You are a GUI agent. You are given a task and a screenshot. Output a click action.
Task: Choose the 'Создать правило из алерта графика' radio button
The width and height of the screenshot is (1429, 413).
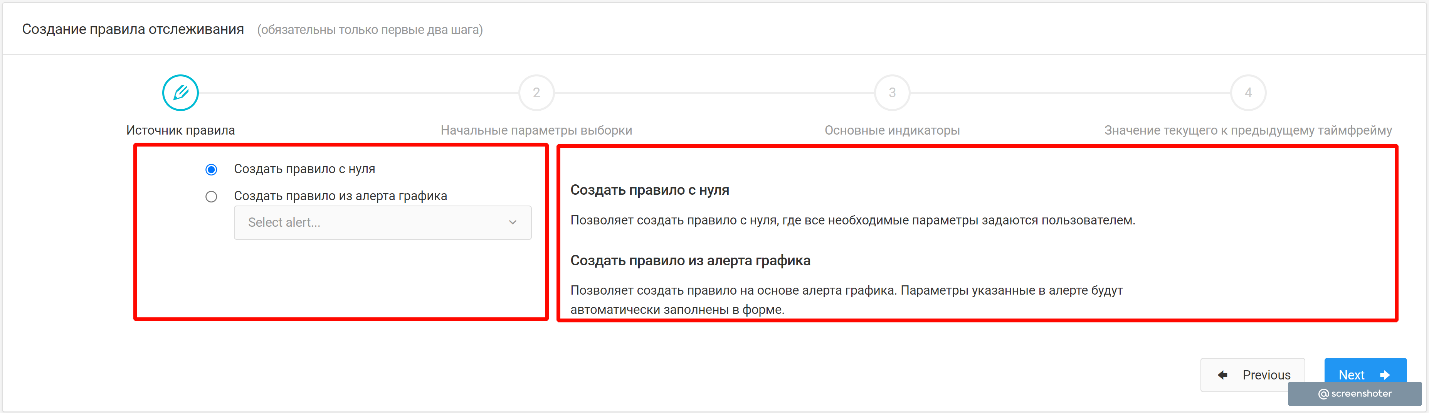pos(211,197)
